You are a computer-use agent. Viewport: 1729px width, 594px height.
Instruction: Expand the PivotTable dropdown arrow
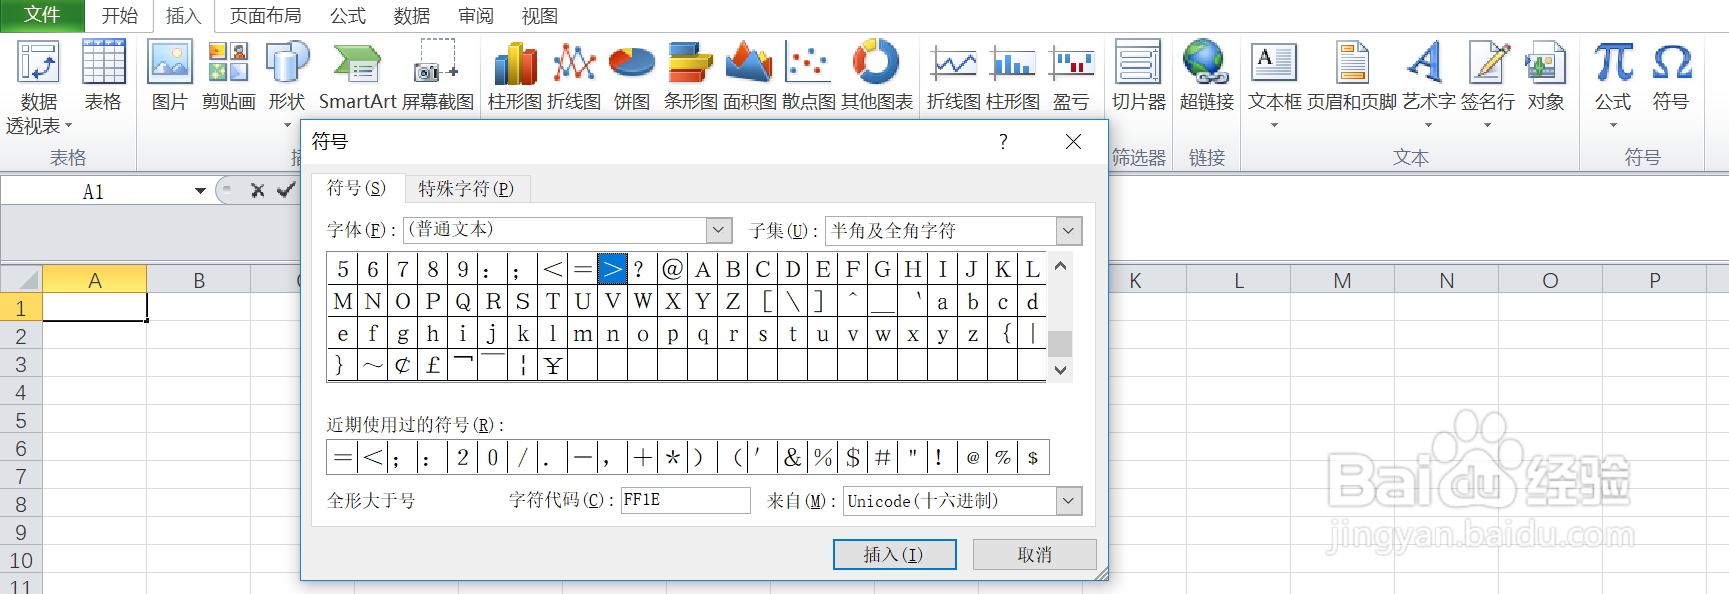click(x=68, y=126)
